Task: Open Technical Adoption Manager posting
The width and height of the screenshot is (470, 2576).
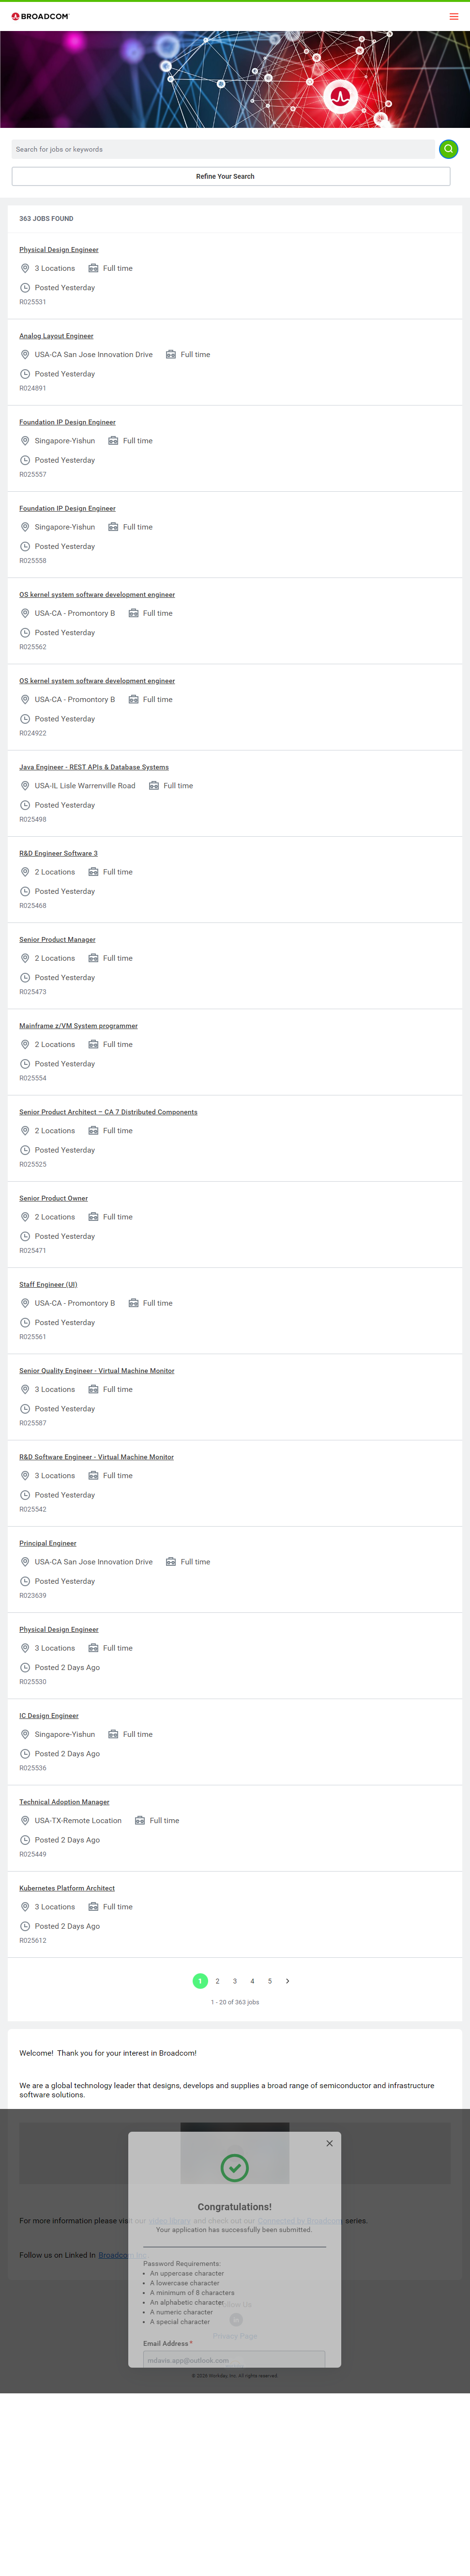Action: 64,1802
